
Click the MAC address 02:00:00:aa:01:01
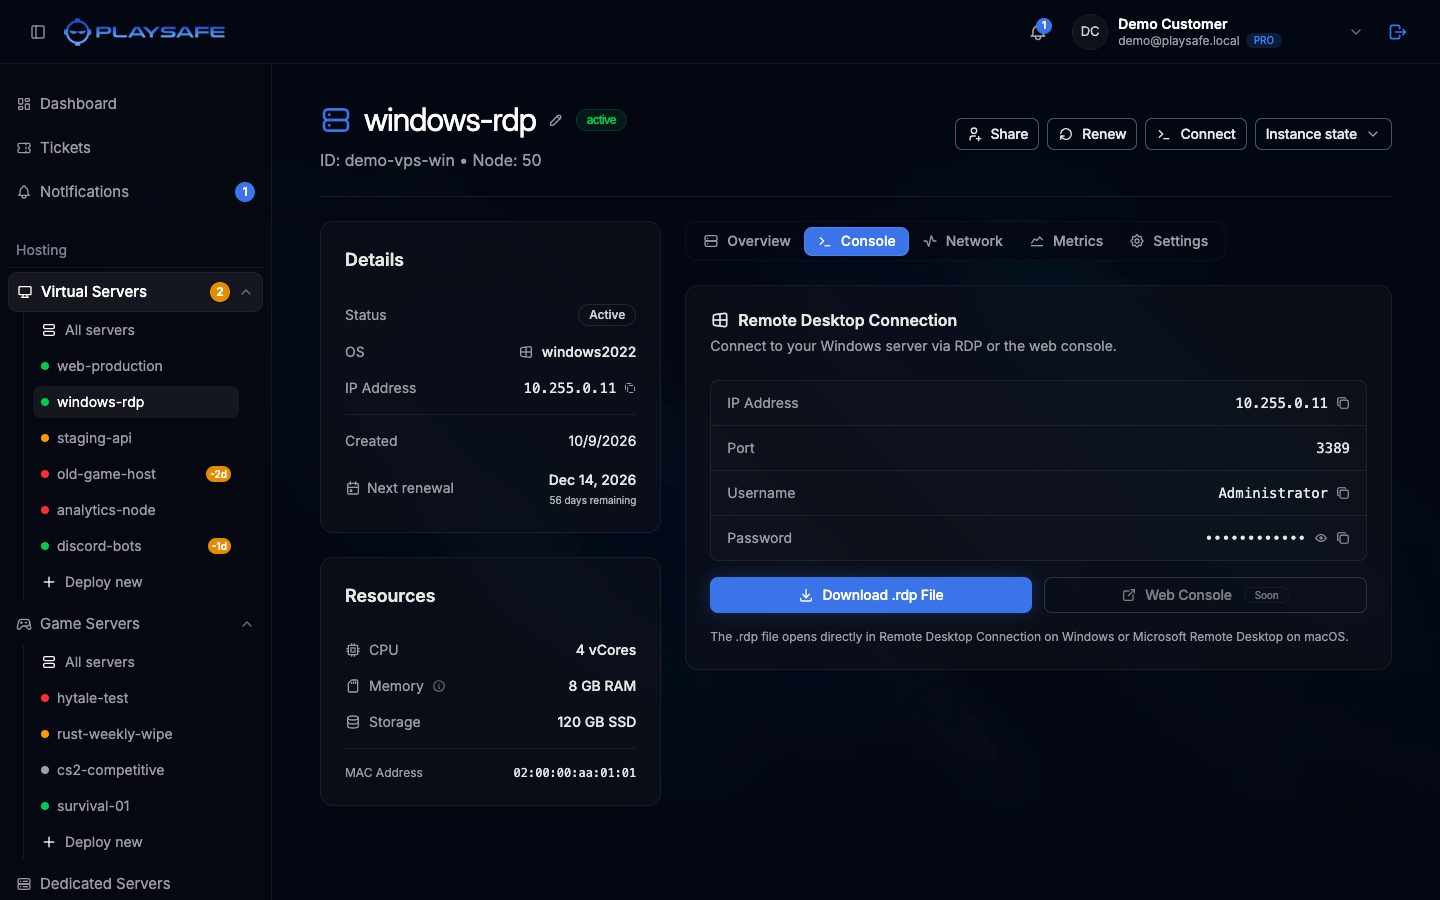click(x=574, y=773)
